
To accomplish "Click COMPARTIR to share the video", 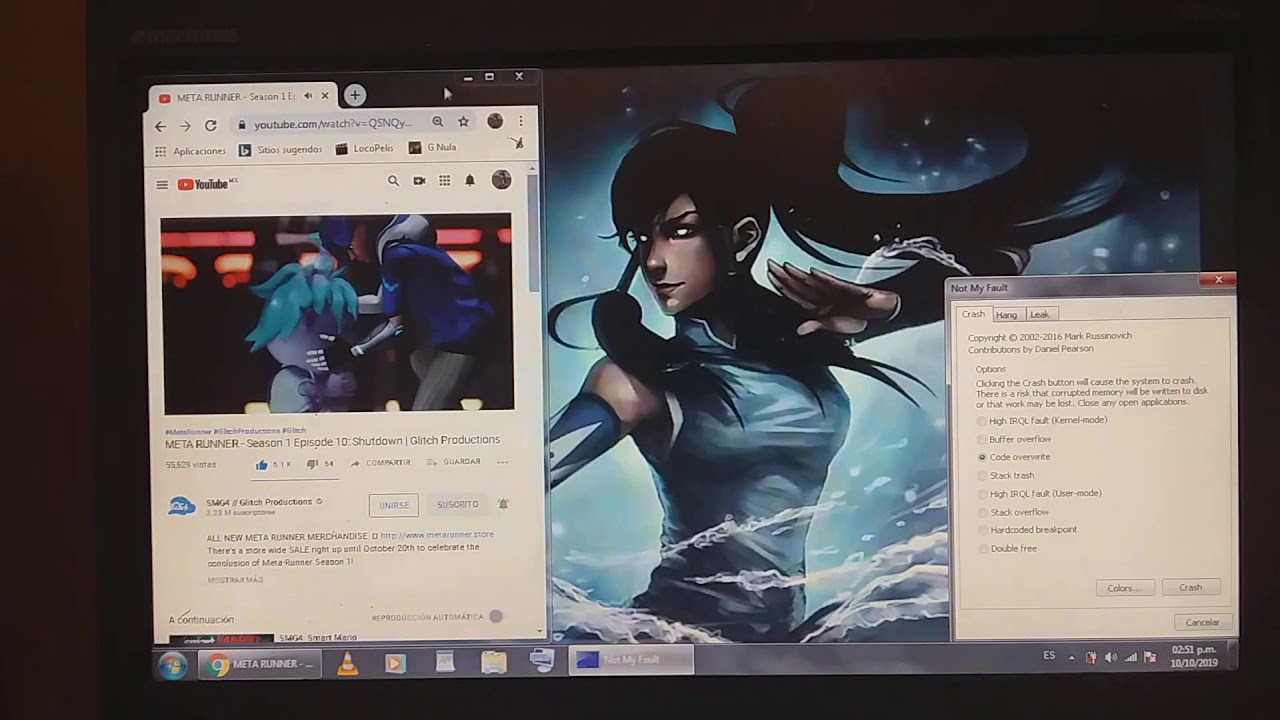I will 381,463.
